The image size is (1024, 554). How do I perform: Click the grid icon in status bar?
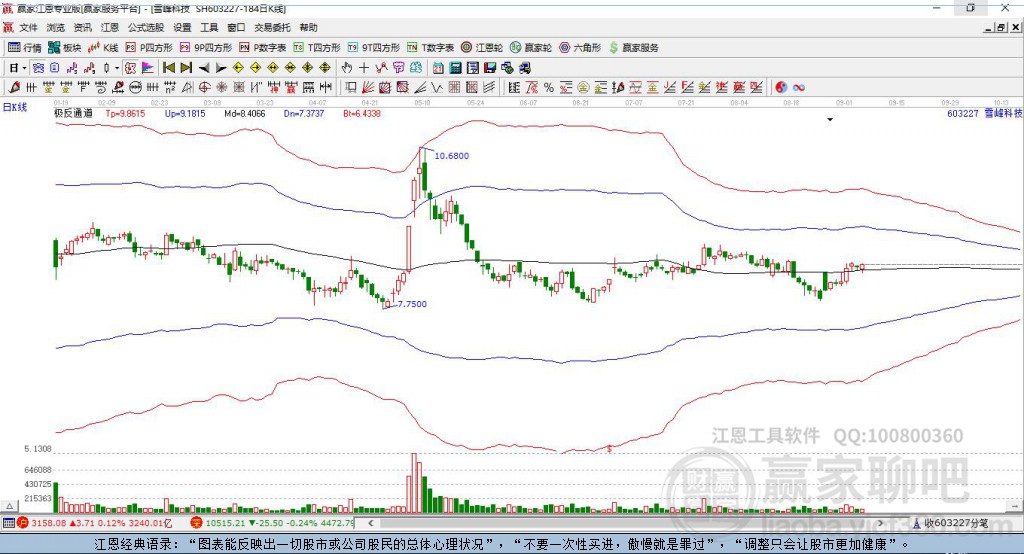point(8,523)
